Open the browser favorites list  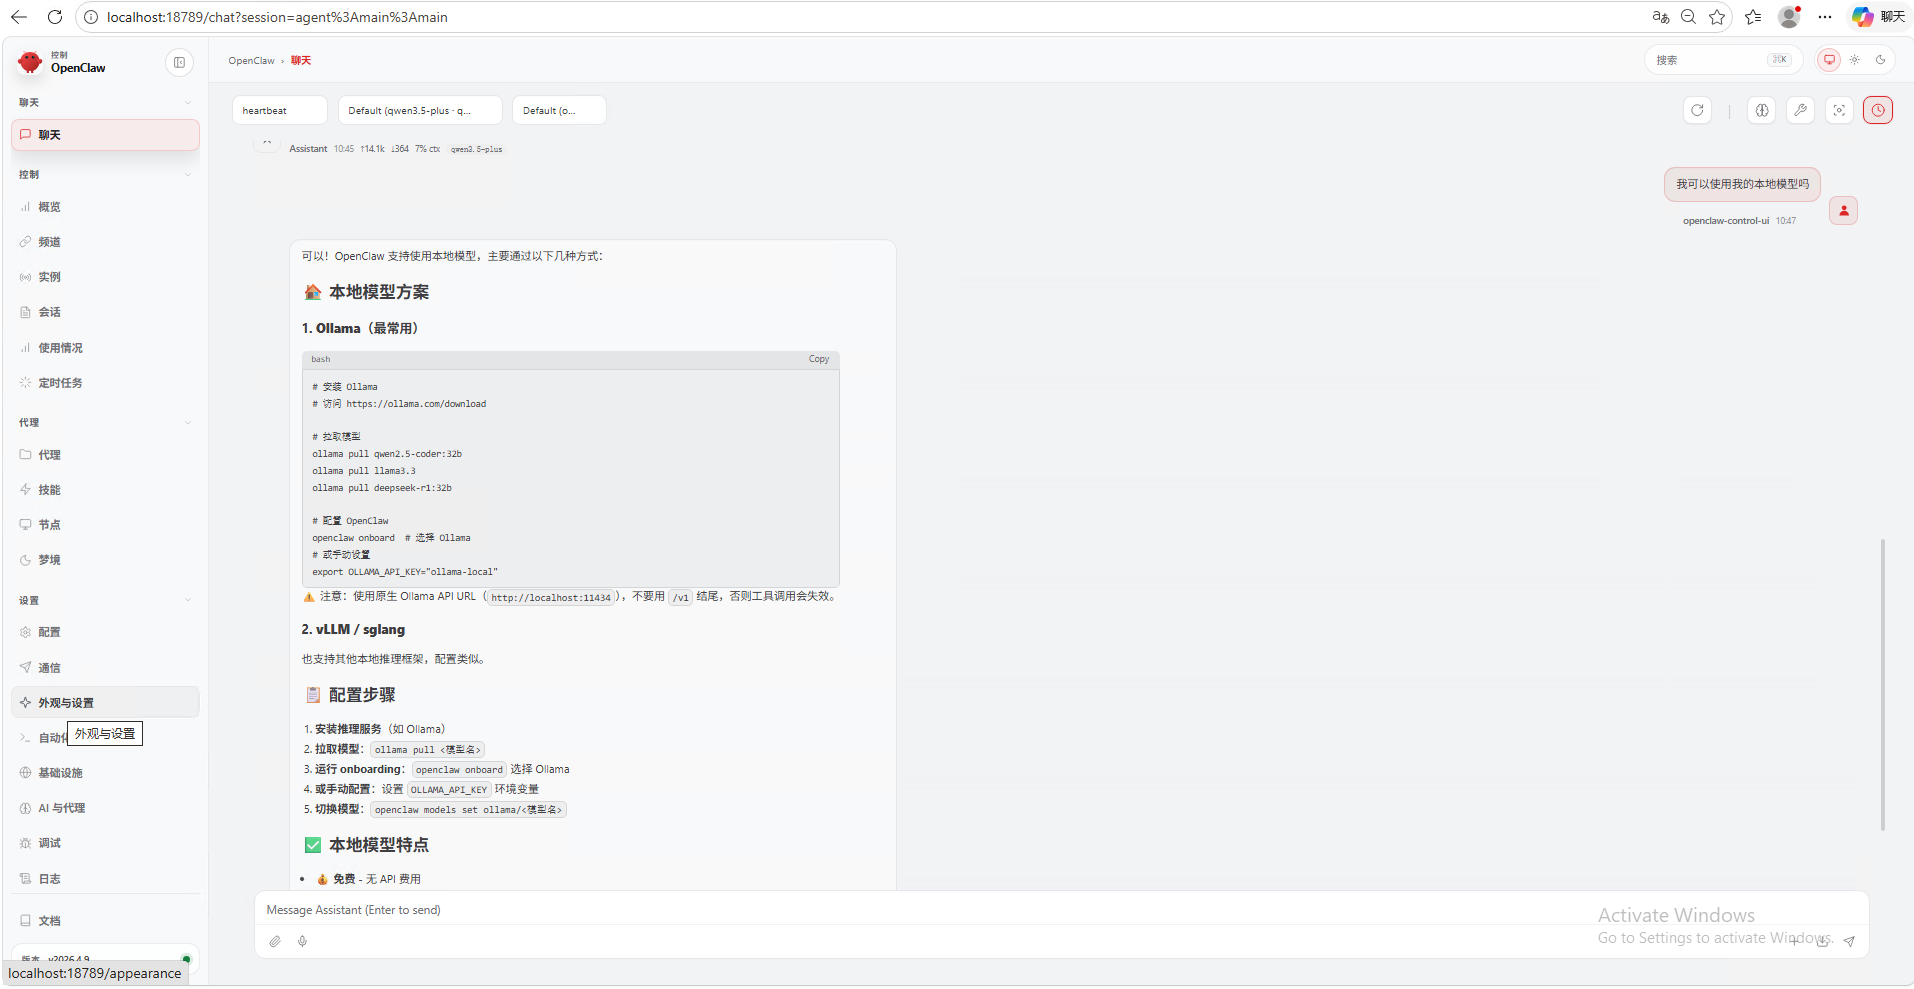1753,17
